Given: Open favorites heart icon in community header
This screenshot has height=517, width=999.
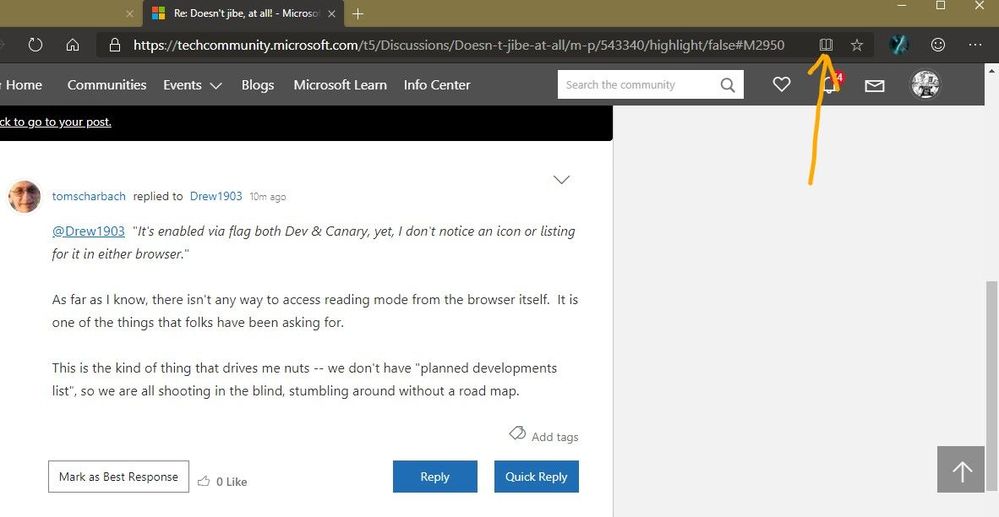Looking at the screenshot, I should coord(781,84).
